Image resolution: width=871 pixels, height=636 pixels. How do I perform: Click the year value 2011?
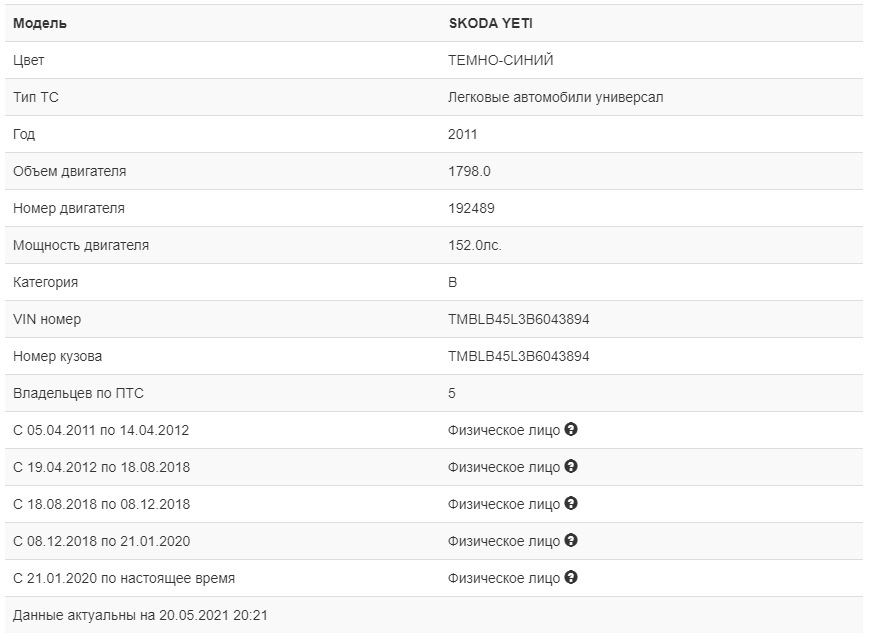pyautogui.click(x=463, y=134)
